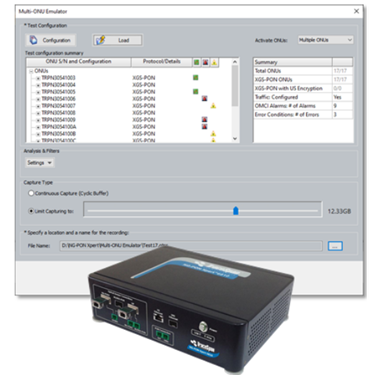Open the Activate ONUs dropdown
375x375 pixels.
(325, 40)
